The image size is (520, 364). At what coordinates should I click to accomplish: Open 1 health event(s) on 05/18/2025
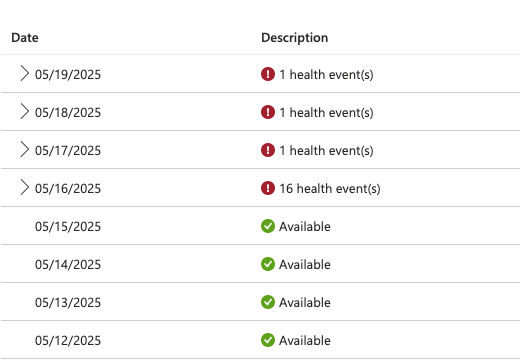click(326, 113)
